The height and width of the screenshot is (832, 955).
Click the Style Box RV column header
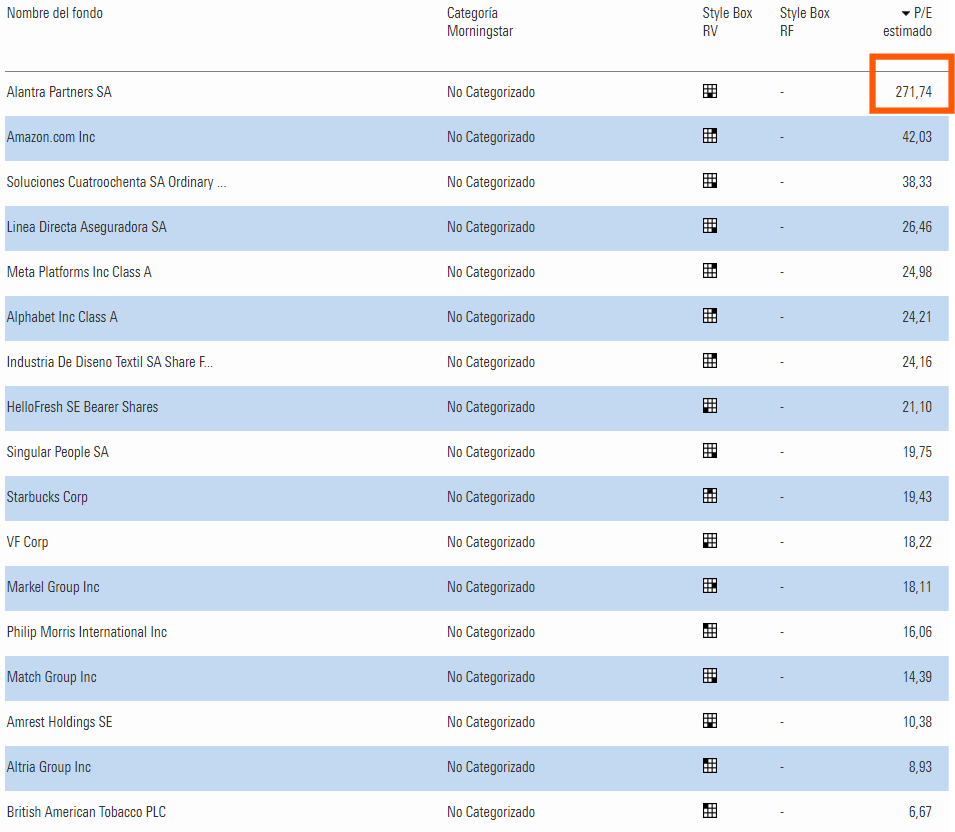[727, 22]
